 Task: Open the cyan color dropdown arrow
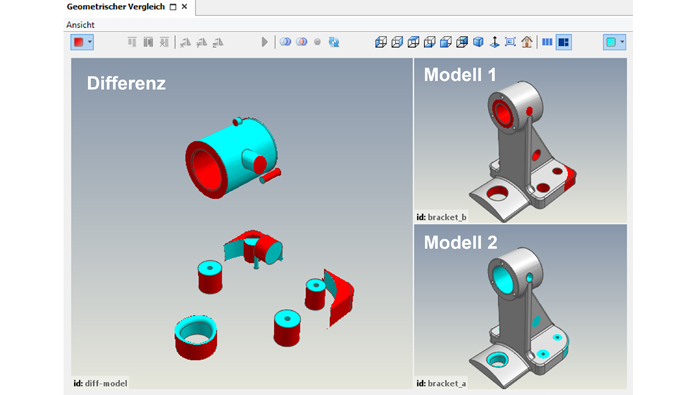click(x=622, y=42)
